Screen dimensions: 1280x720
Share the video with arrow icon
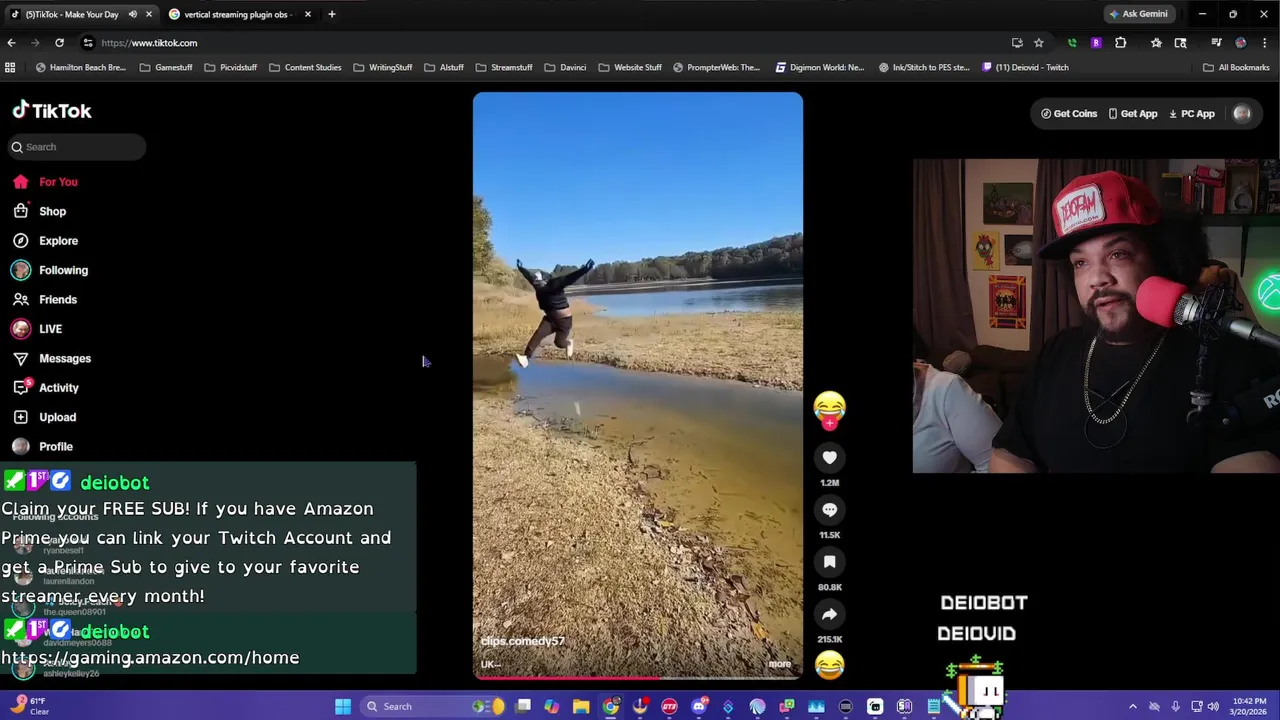[x=829, y=614]
